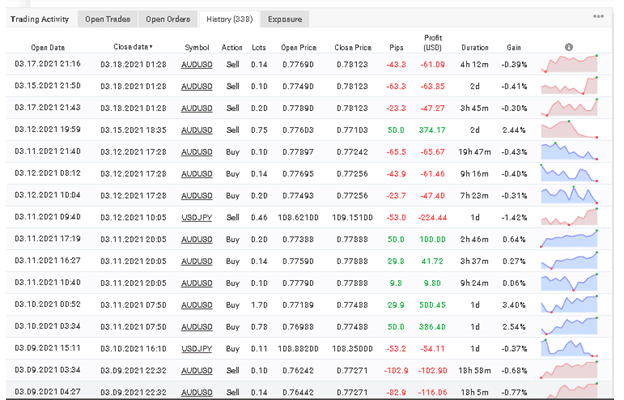624x400 pixels.
Task: View sparkline chart for 374.17 profit trade
Action: (x=569, y=129)
